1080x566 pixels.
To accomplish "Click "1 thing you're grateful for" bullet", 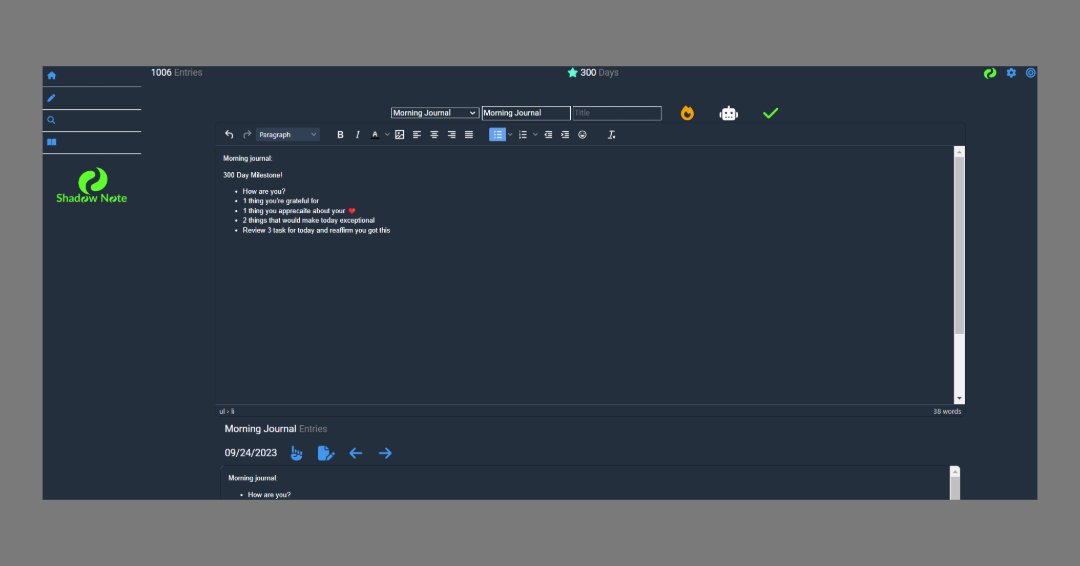I will coord(280,201).
